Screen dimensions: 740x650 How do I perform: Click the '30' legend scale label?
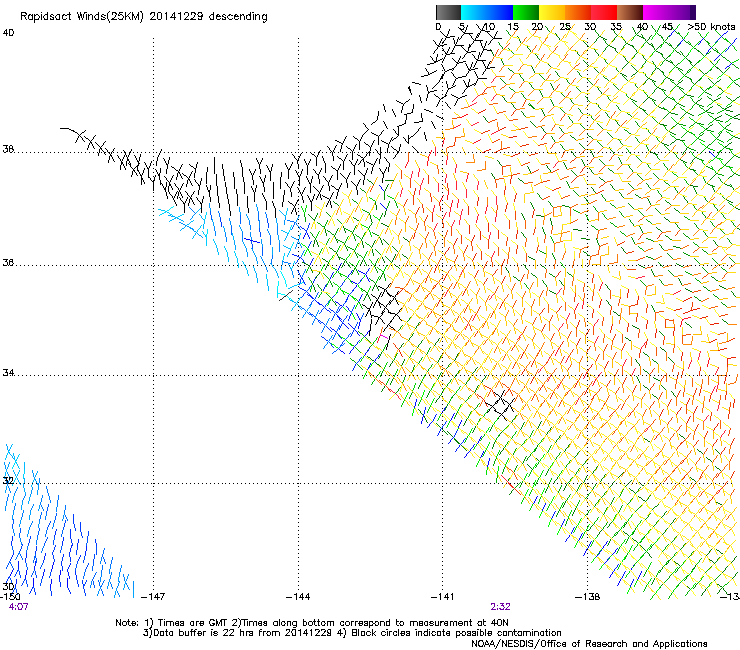click(590, 27)
